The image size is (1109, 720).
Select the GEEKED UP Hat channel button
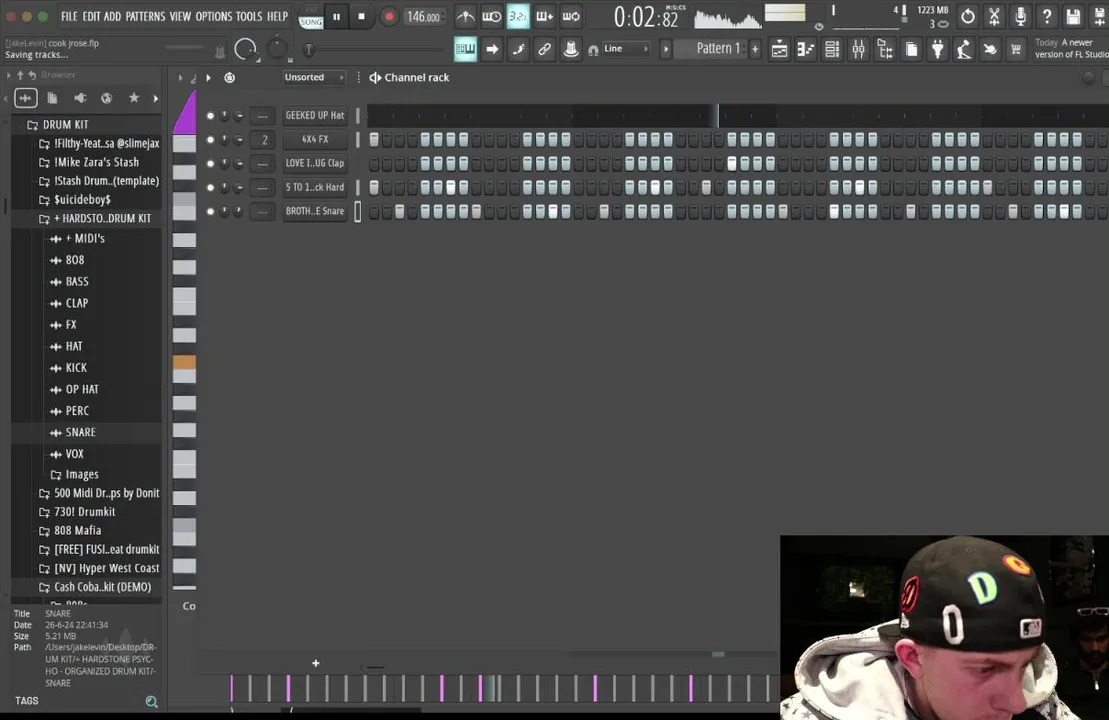click(315, 115)
